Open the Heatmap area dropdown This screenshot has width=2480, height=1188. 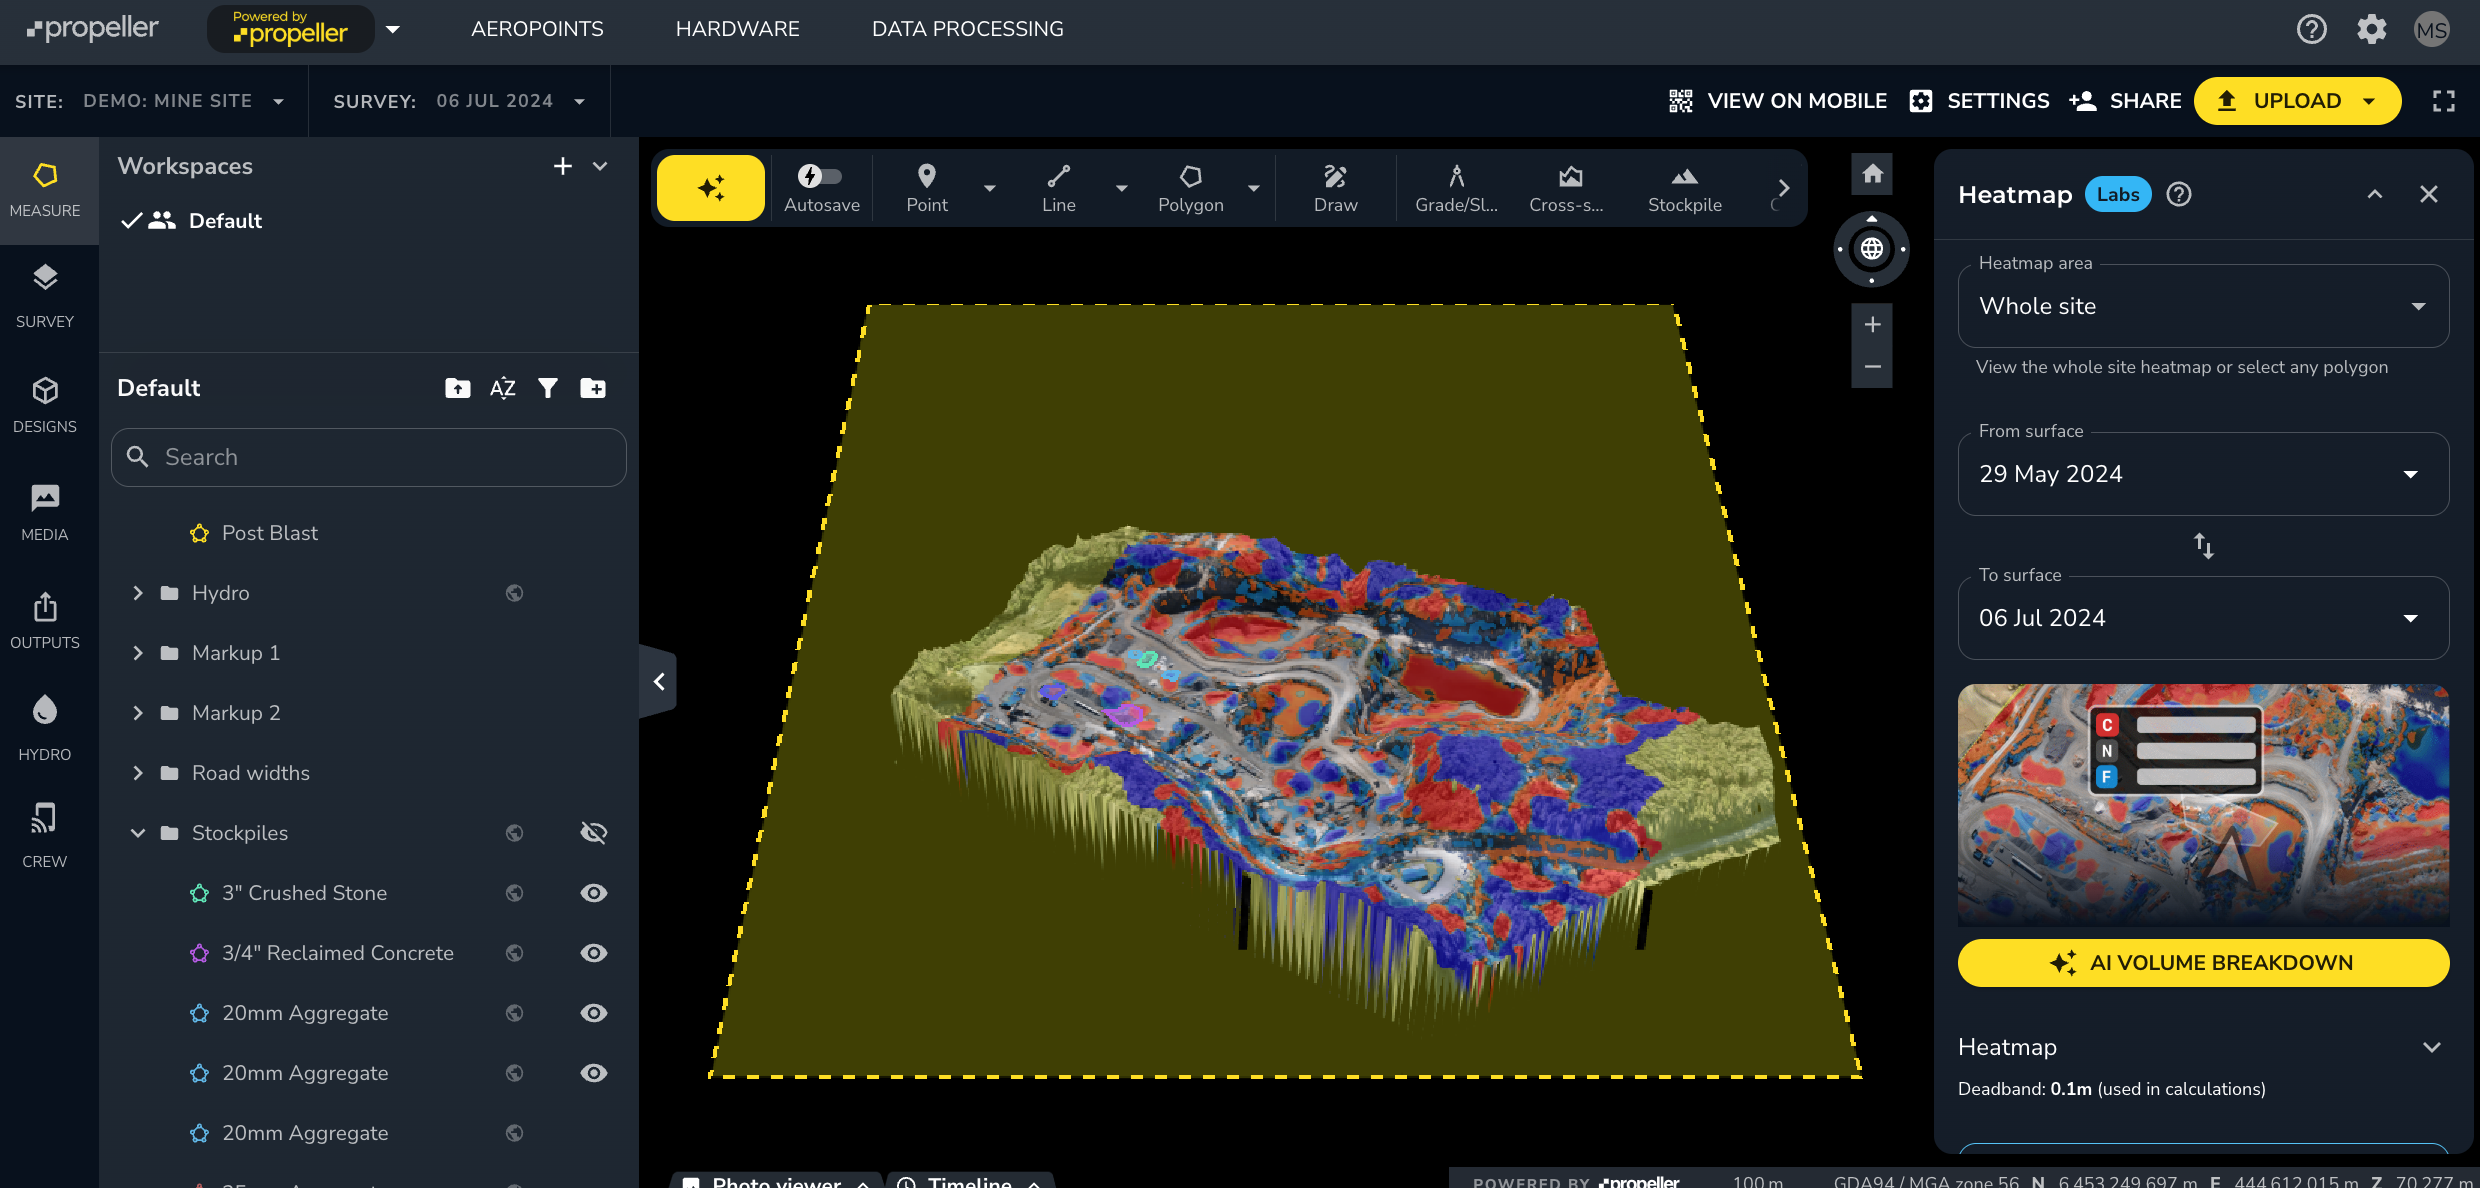(x=2204, y=306)
